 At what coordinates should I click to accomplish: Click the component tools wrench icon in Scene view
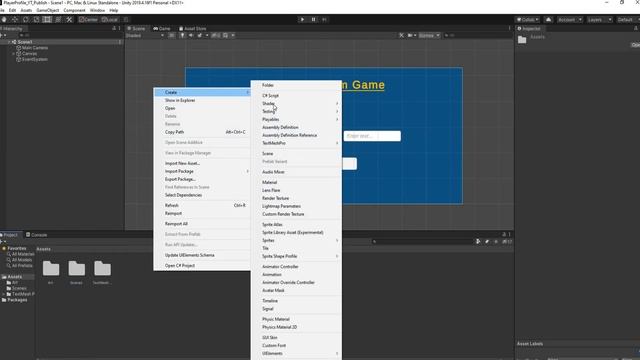401,36
